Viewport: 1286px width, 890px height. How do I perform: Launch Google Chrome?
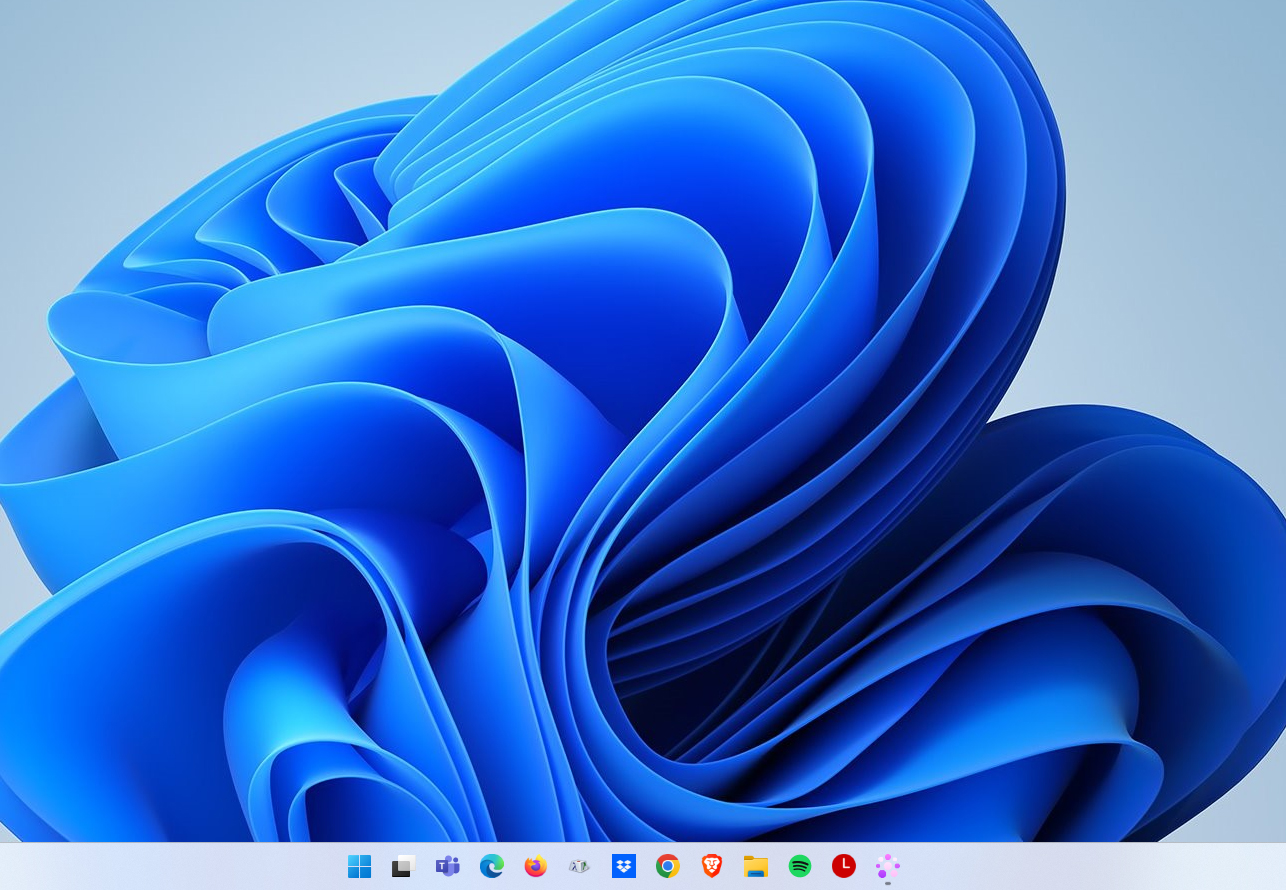667,866
